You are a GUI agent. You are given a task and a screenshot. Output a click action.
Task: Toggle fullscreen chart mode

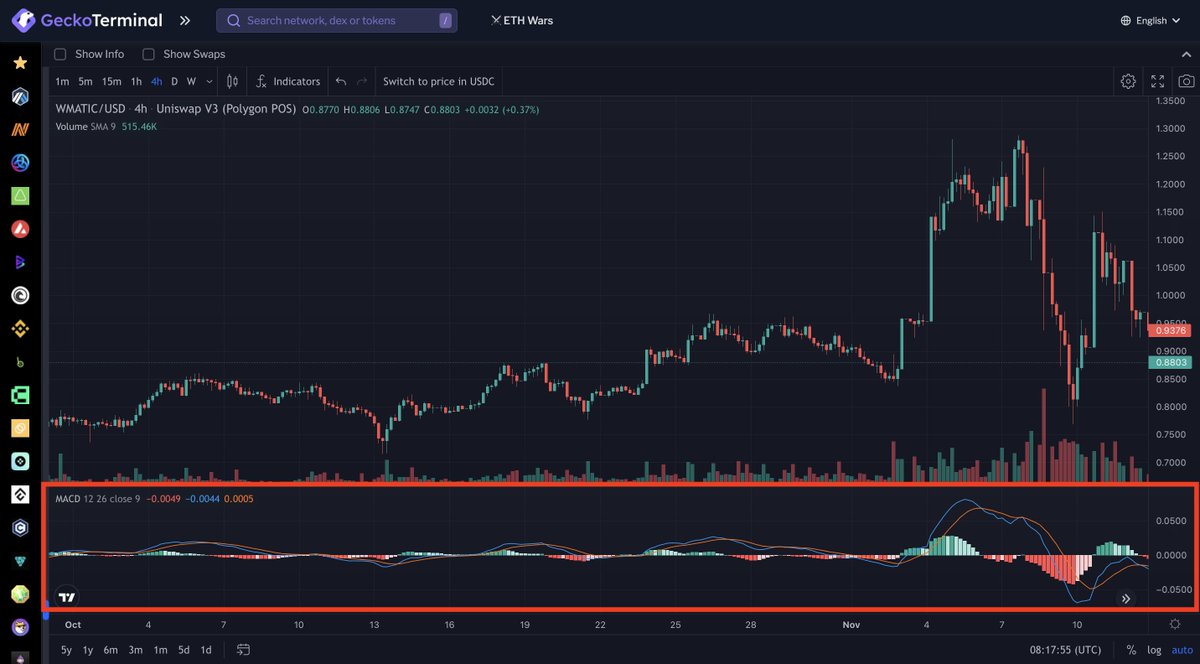[1157, 81]
